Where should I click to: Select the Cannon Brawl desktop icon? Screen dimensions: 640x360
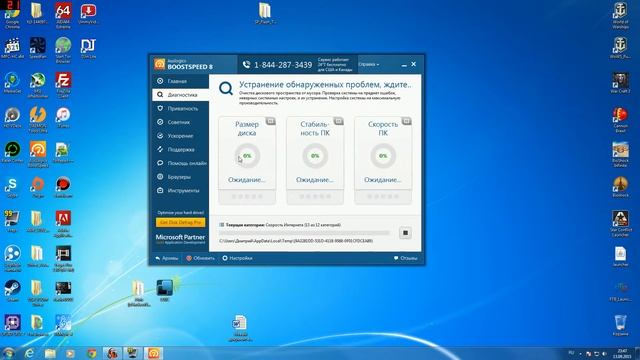pyautogui.click(x=620, y=120)
